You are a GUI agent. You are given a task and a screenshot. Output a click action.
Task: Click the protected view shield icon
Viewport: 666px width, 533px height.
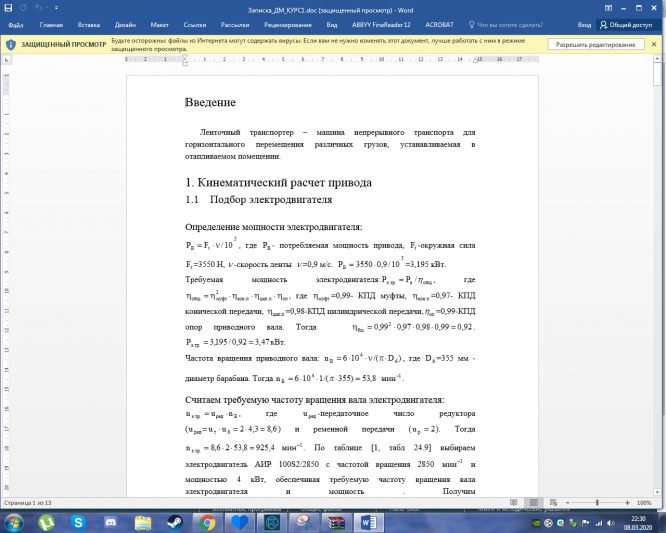pyautogui.click(x=11, y=44)
